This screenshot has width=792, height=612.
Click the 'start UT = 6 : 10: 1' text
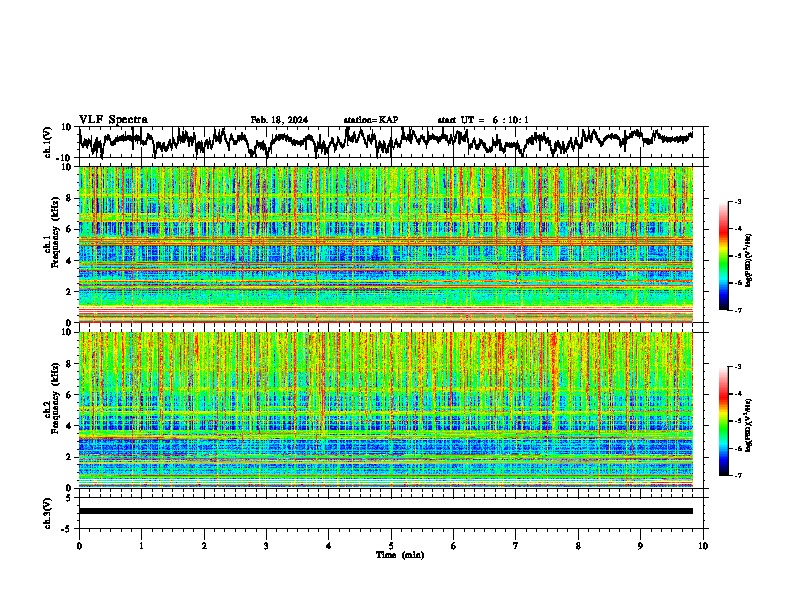click(483, 120)
